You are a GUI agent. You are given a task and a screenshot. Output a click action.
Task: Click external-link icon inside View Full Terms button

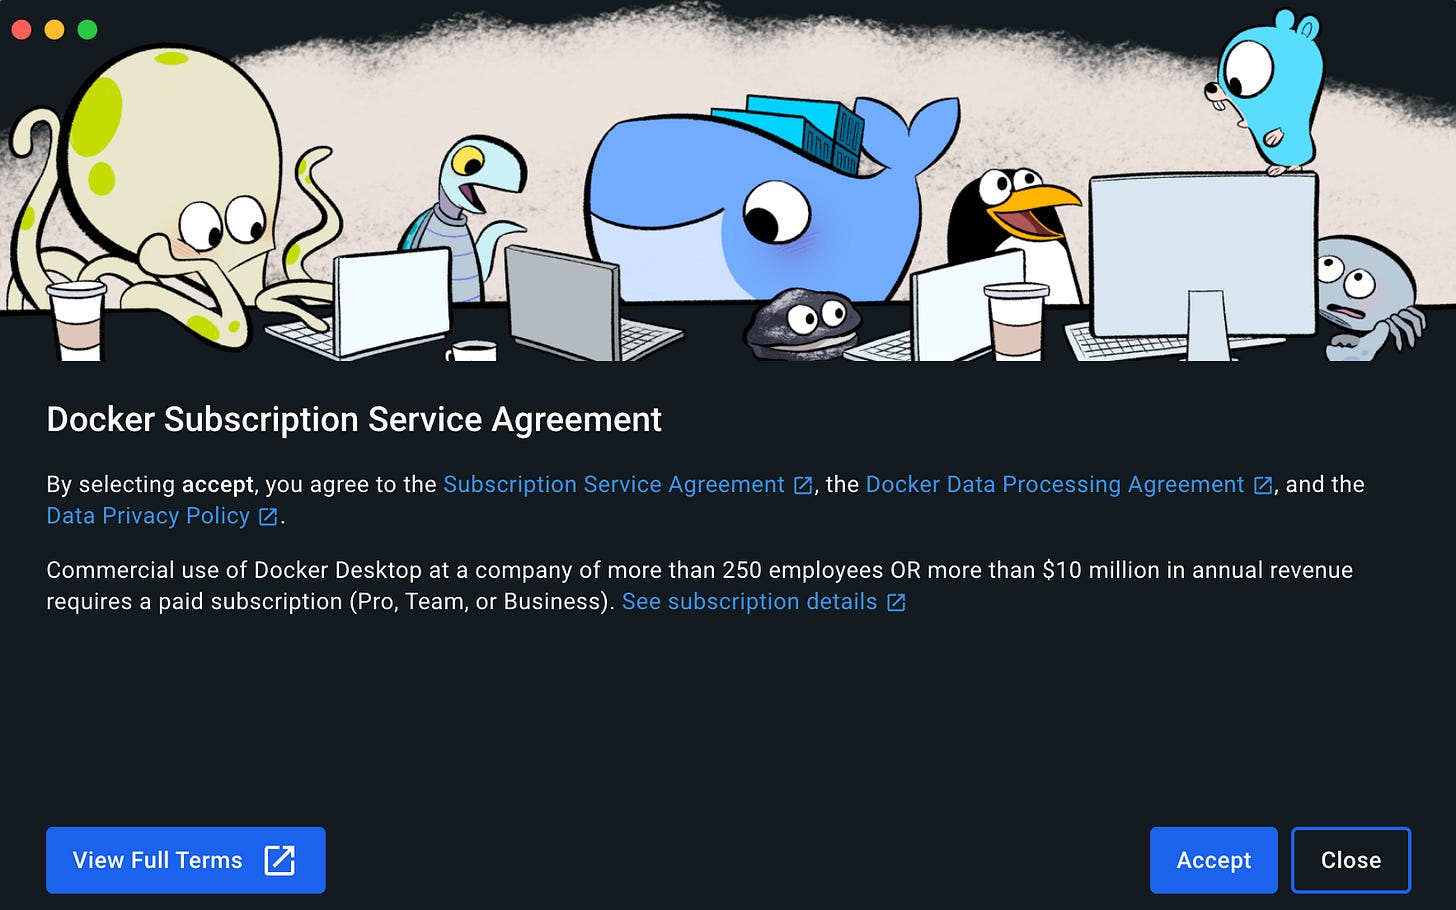(x=281, y=859)
